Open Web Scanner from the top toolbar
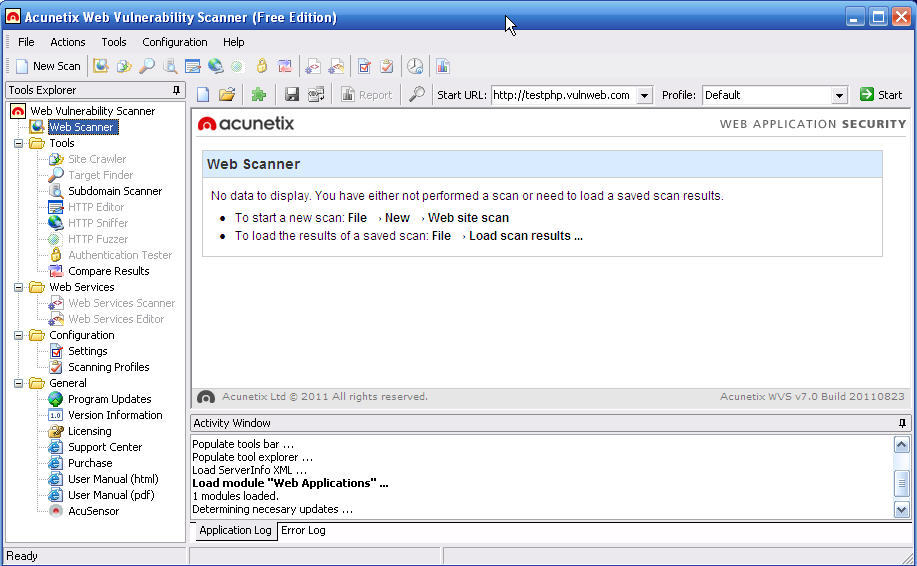 click(x=101, y=66)
